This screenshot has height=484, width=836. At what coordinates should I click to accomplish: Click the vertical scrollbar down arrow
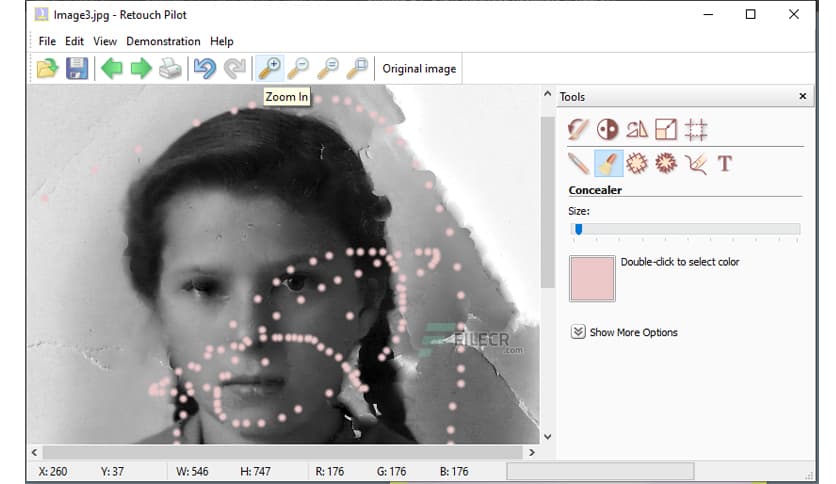pyautogui.click(x=547, y=437)
